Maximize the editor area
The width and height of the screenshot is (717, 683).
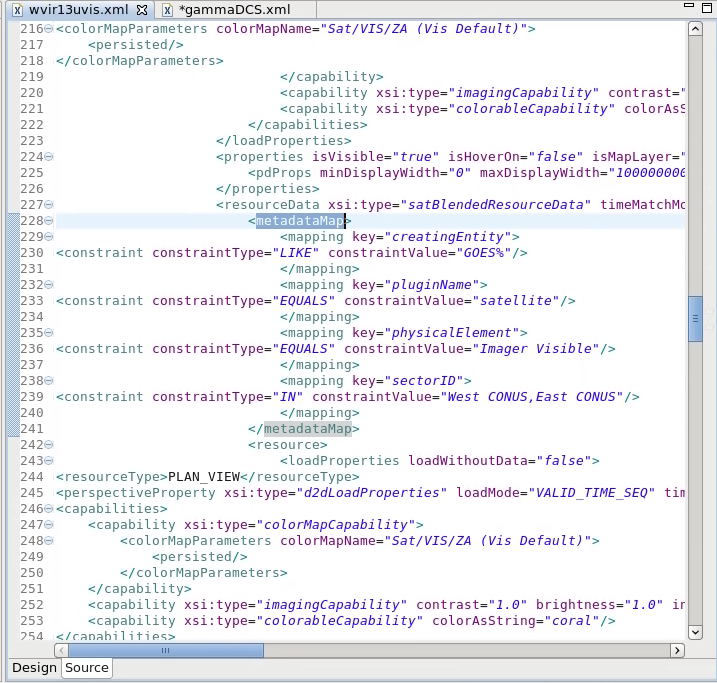click(x=707, y=7)
